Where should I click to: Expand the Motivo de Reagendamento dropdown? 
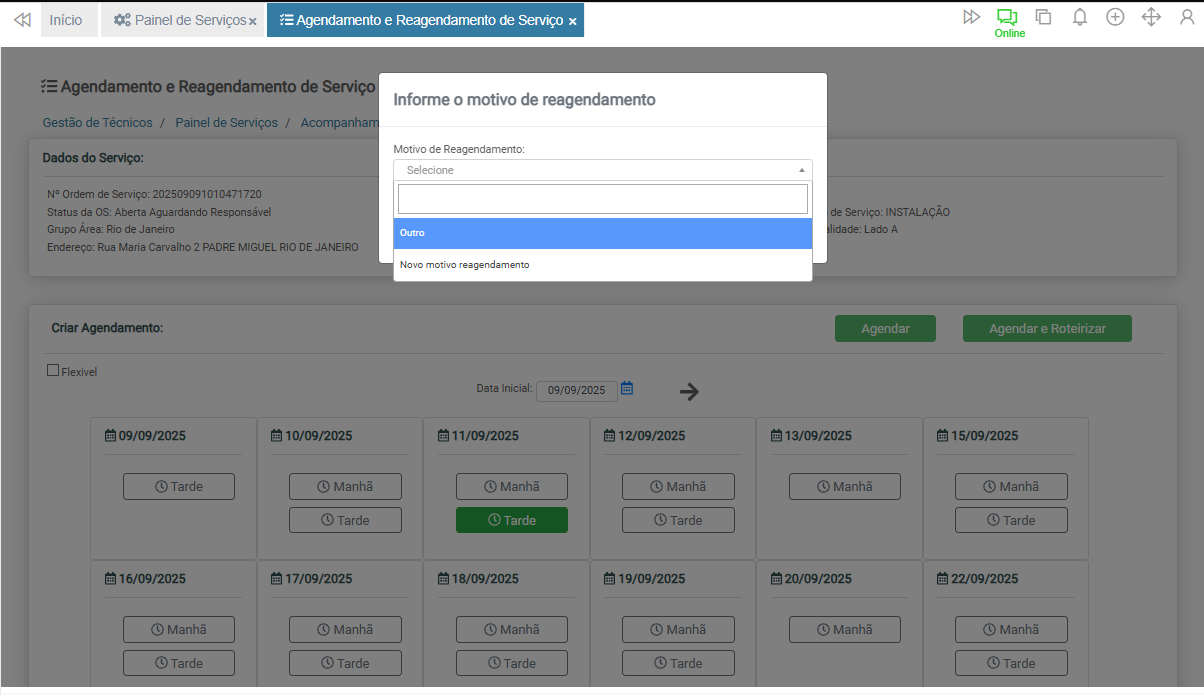click(x=602, y=170)
